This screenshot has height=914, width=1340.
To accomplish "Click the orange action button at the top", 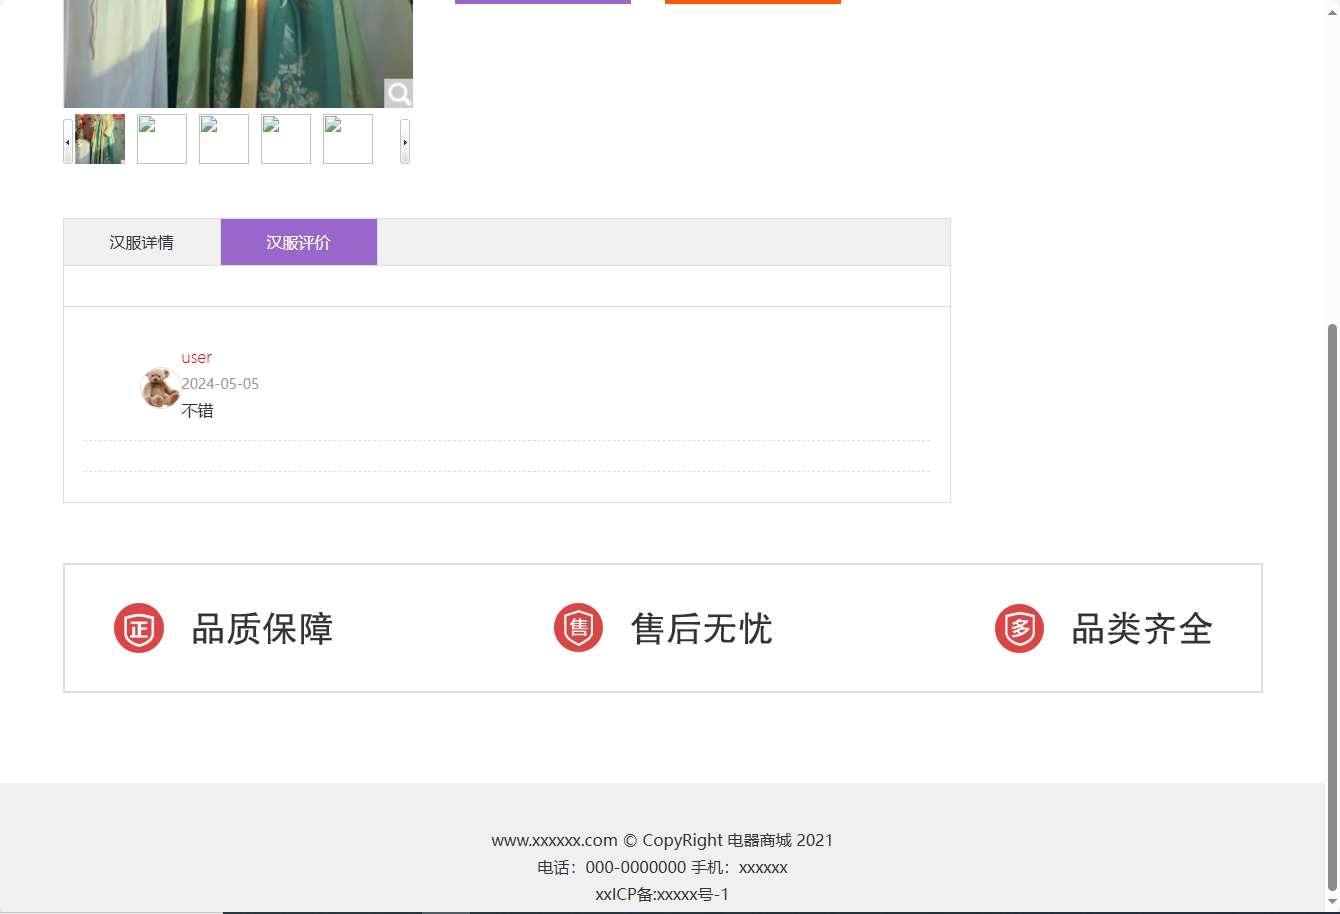I will pyautogui.click(x=752, y=0).
